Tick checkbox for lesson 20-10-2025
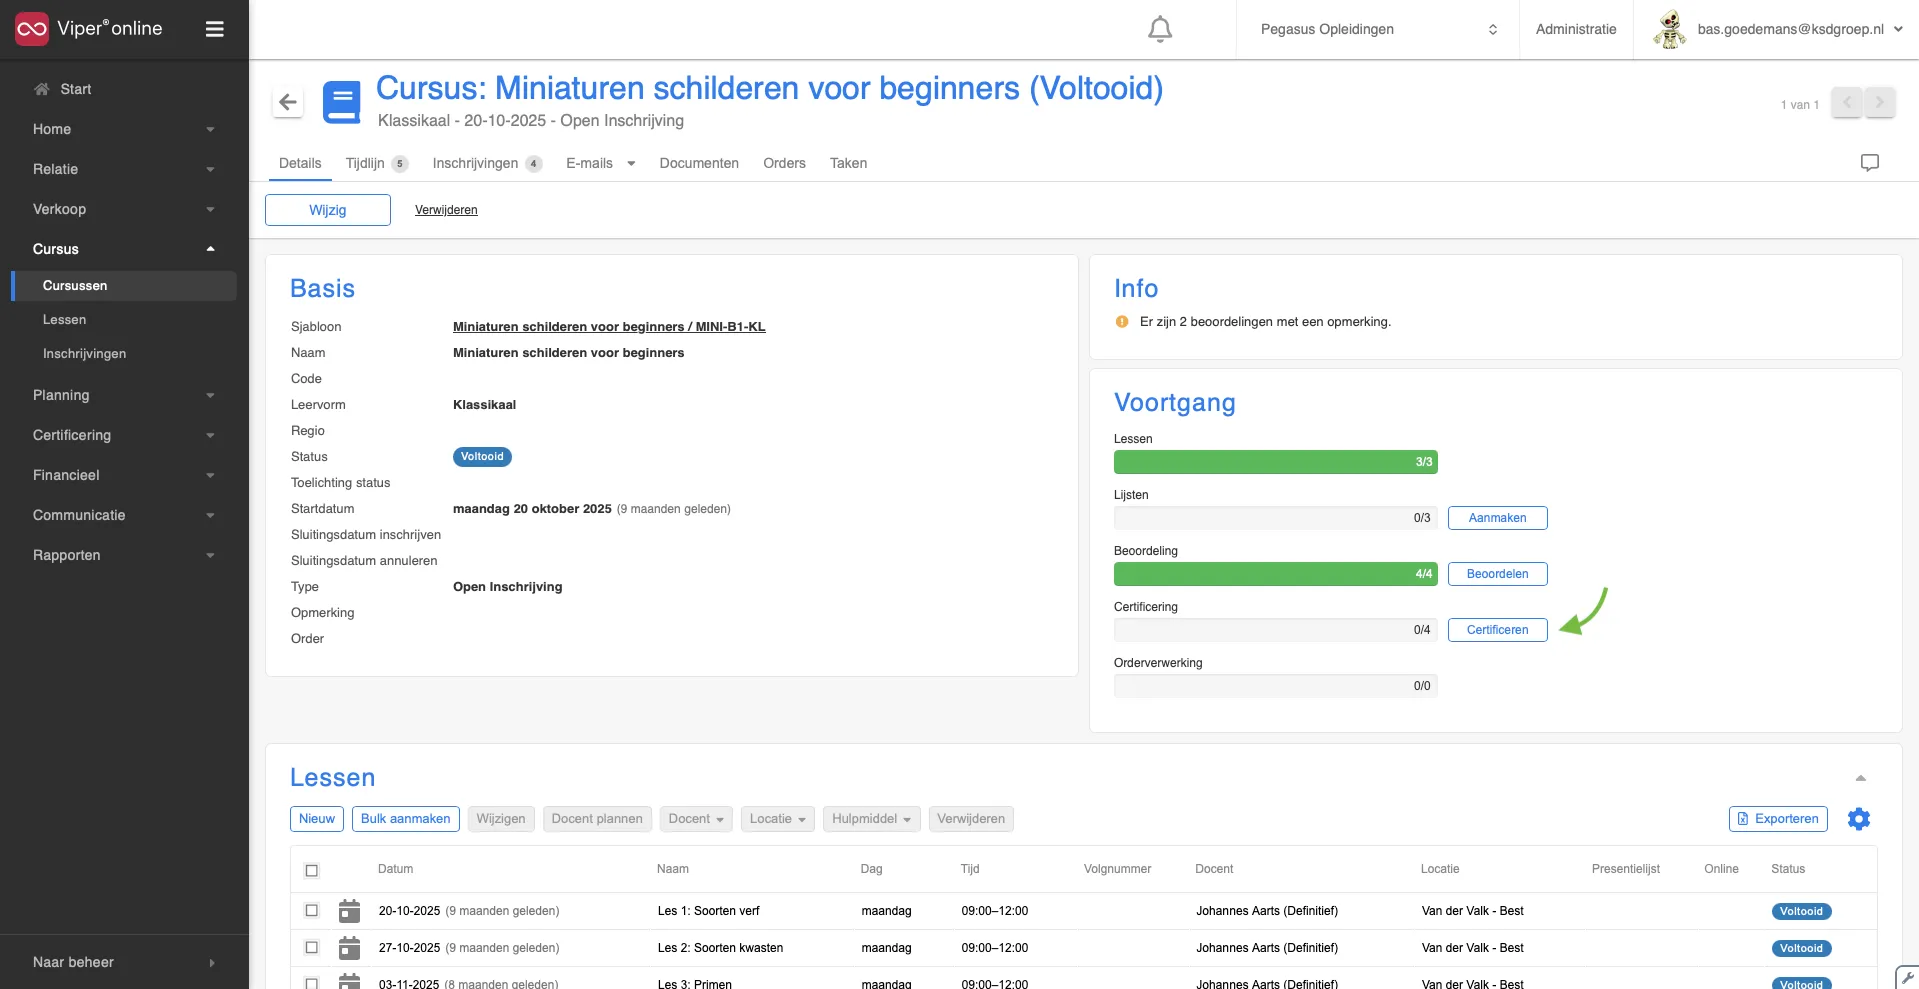The image size is (1919, 989). click(x=312, y=911)
